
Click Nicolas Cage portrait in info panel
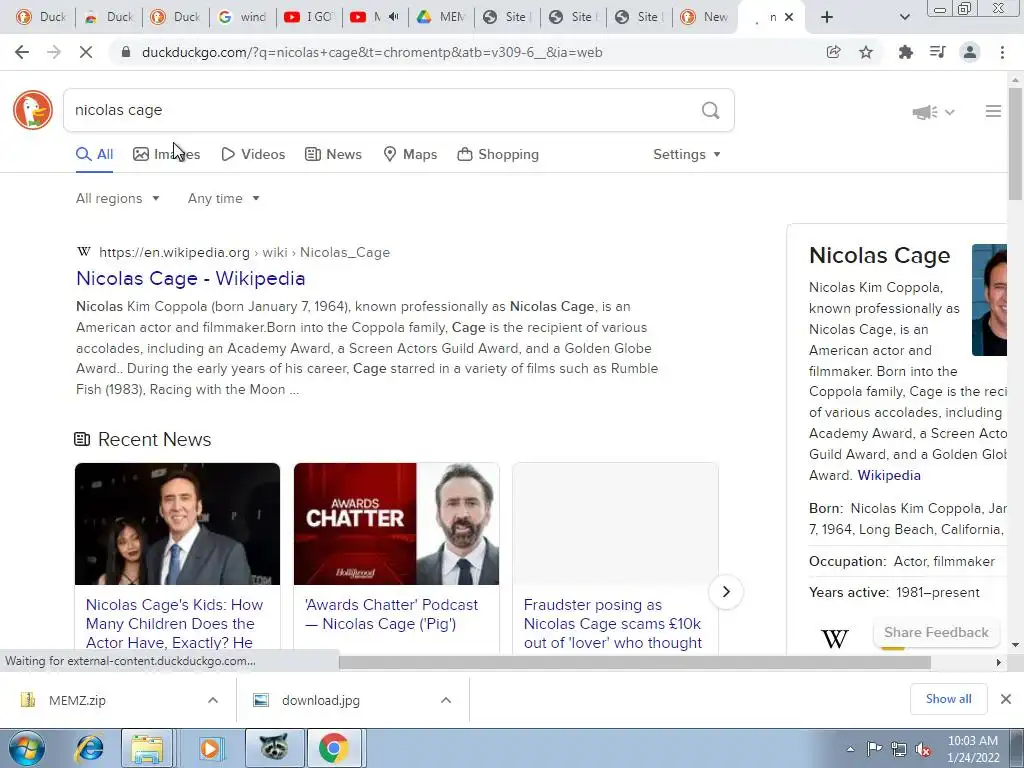point(989,300)
